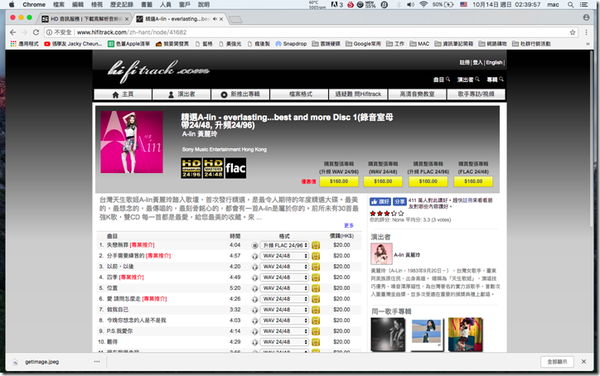Open A-Lin artist portrait thumbnail
This screenshot has height=376, width=600.
tap(382, 254)
